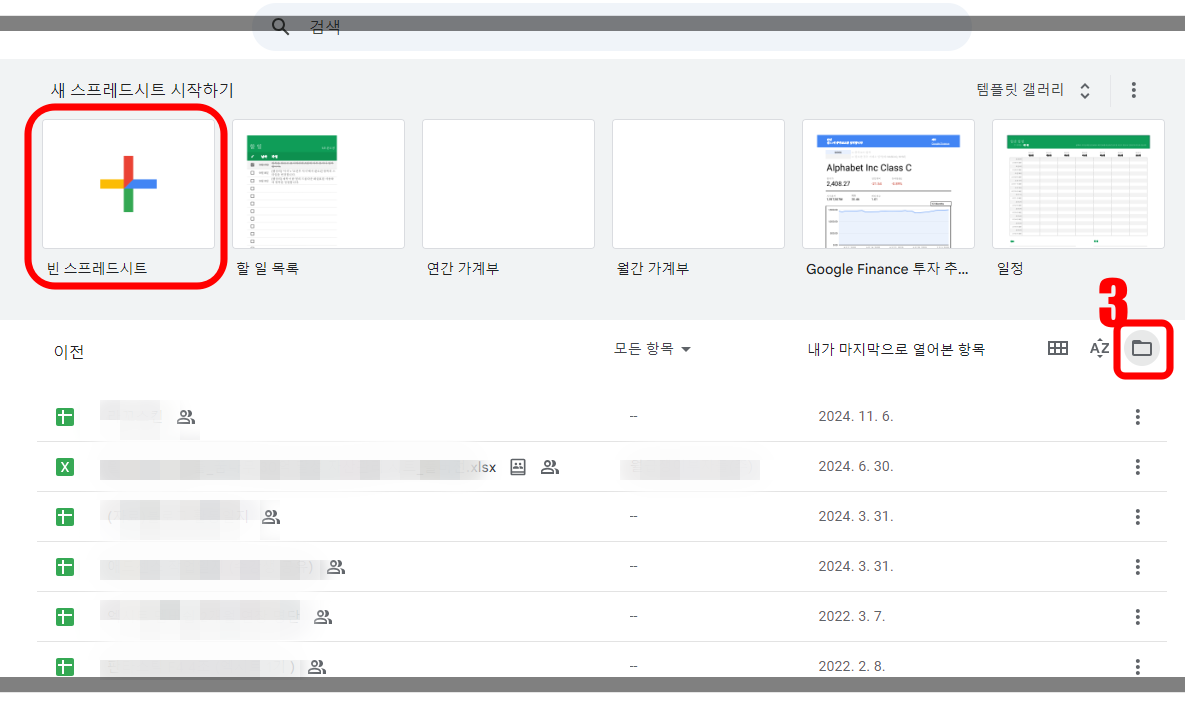Open the file picker folder icon
The width and height of the screenshot is (1185, 708).
[x=1141, y=348]
